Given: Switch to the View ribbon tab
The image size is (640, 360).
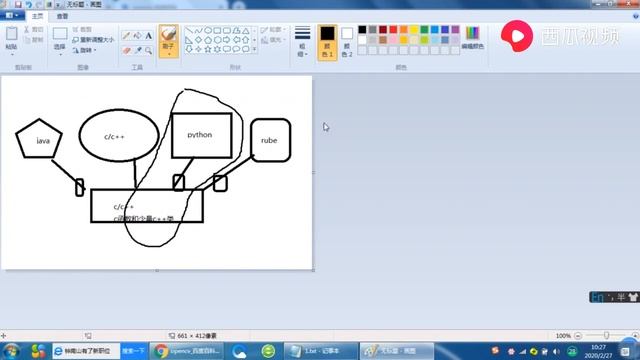Looking at the screenshot, I should coord(62,16).
